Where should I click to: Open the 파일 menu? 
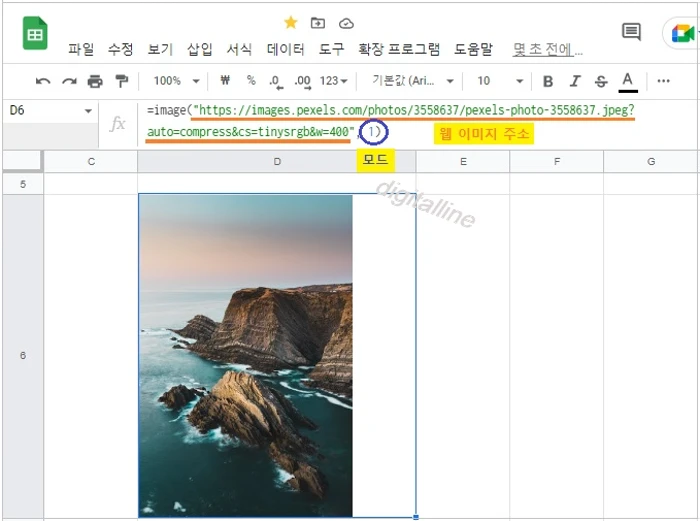[81, 49]
